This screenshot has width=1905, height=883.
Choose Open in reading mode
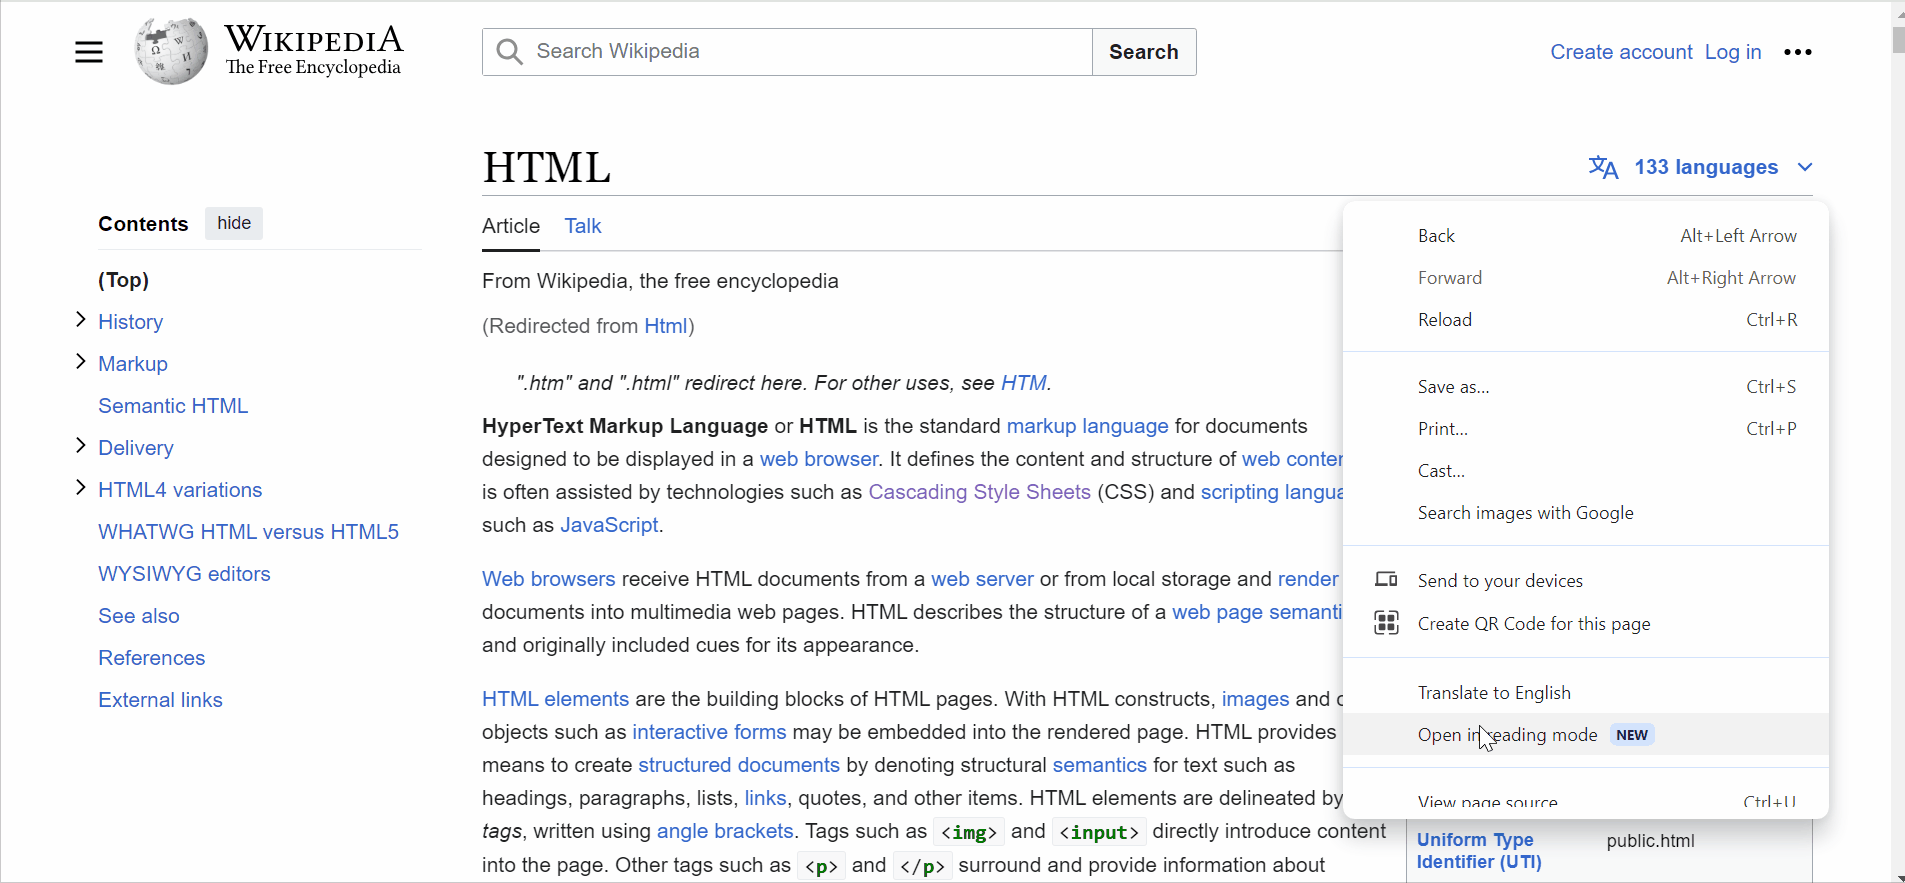point(1586,735)
